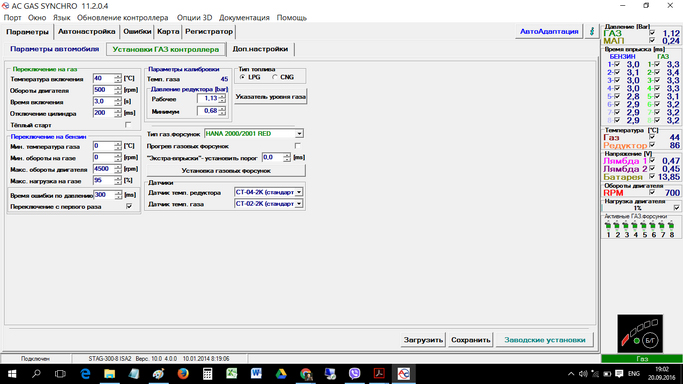Step Минимум pressure 0,68 spinner
This screenshot has width=683, height=384.
pyautogui.click(x=222, y=111)
